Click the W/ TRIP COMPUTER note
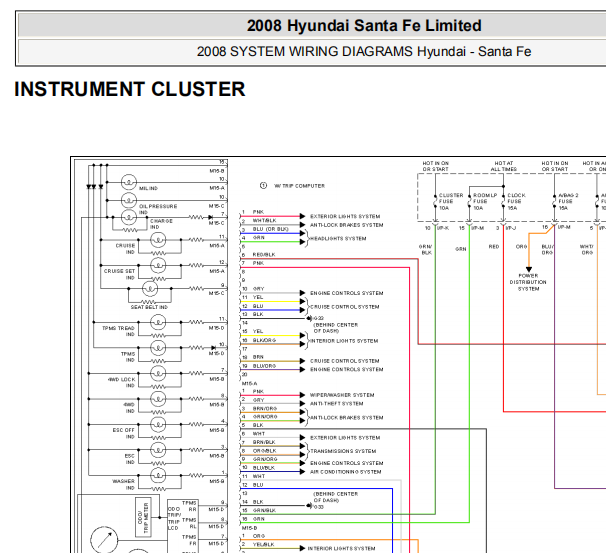Screen dimensions: 606x553 [300, 186]
